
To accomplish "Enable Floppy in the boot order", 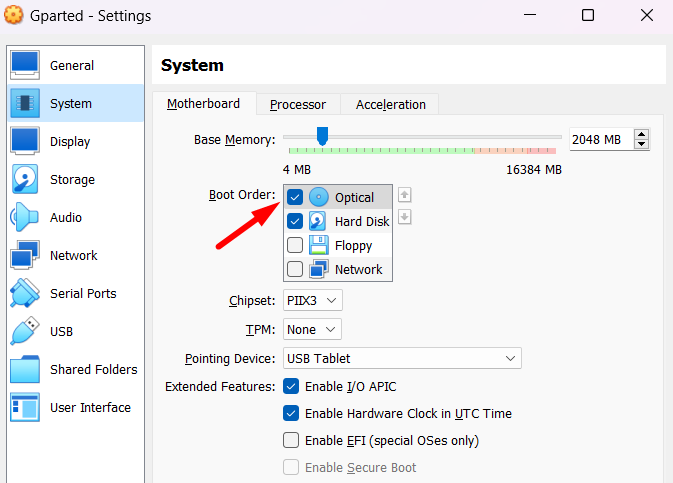I will [295, 245].
